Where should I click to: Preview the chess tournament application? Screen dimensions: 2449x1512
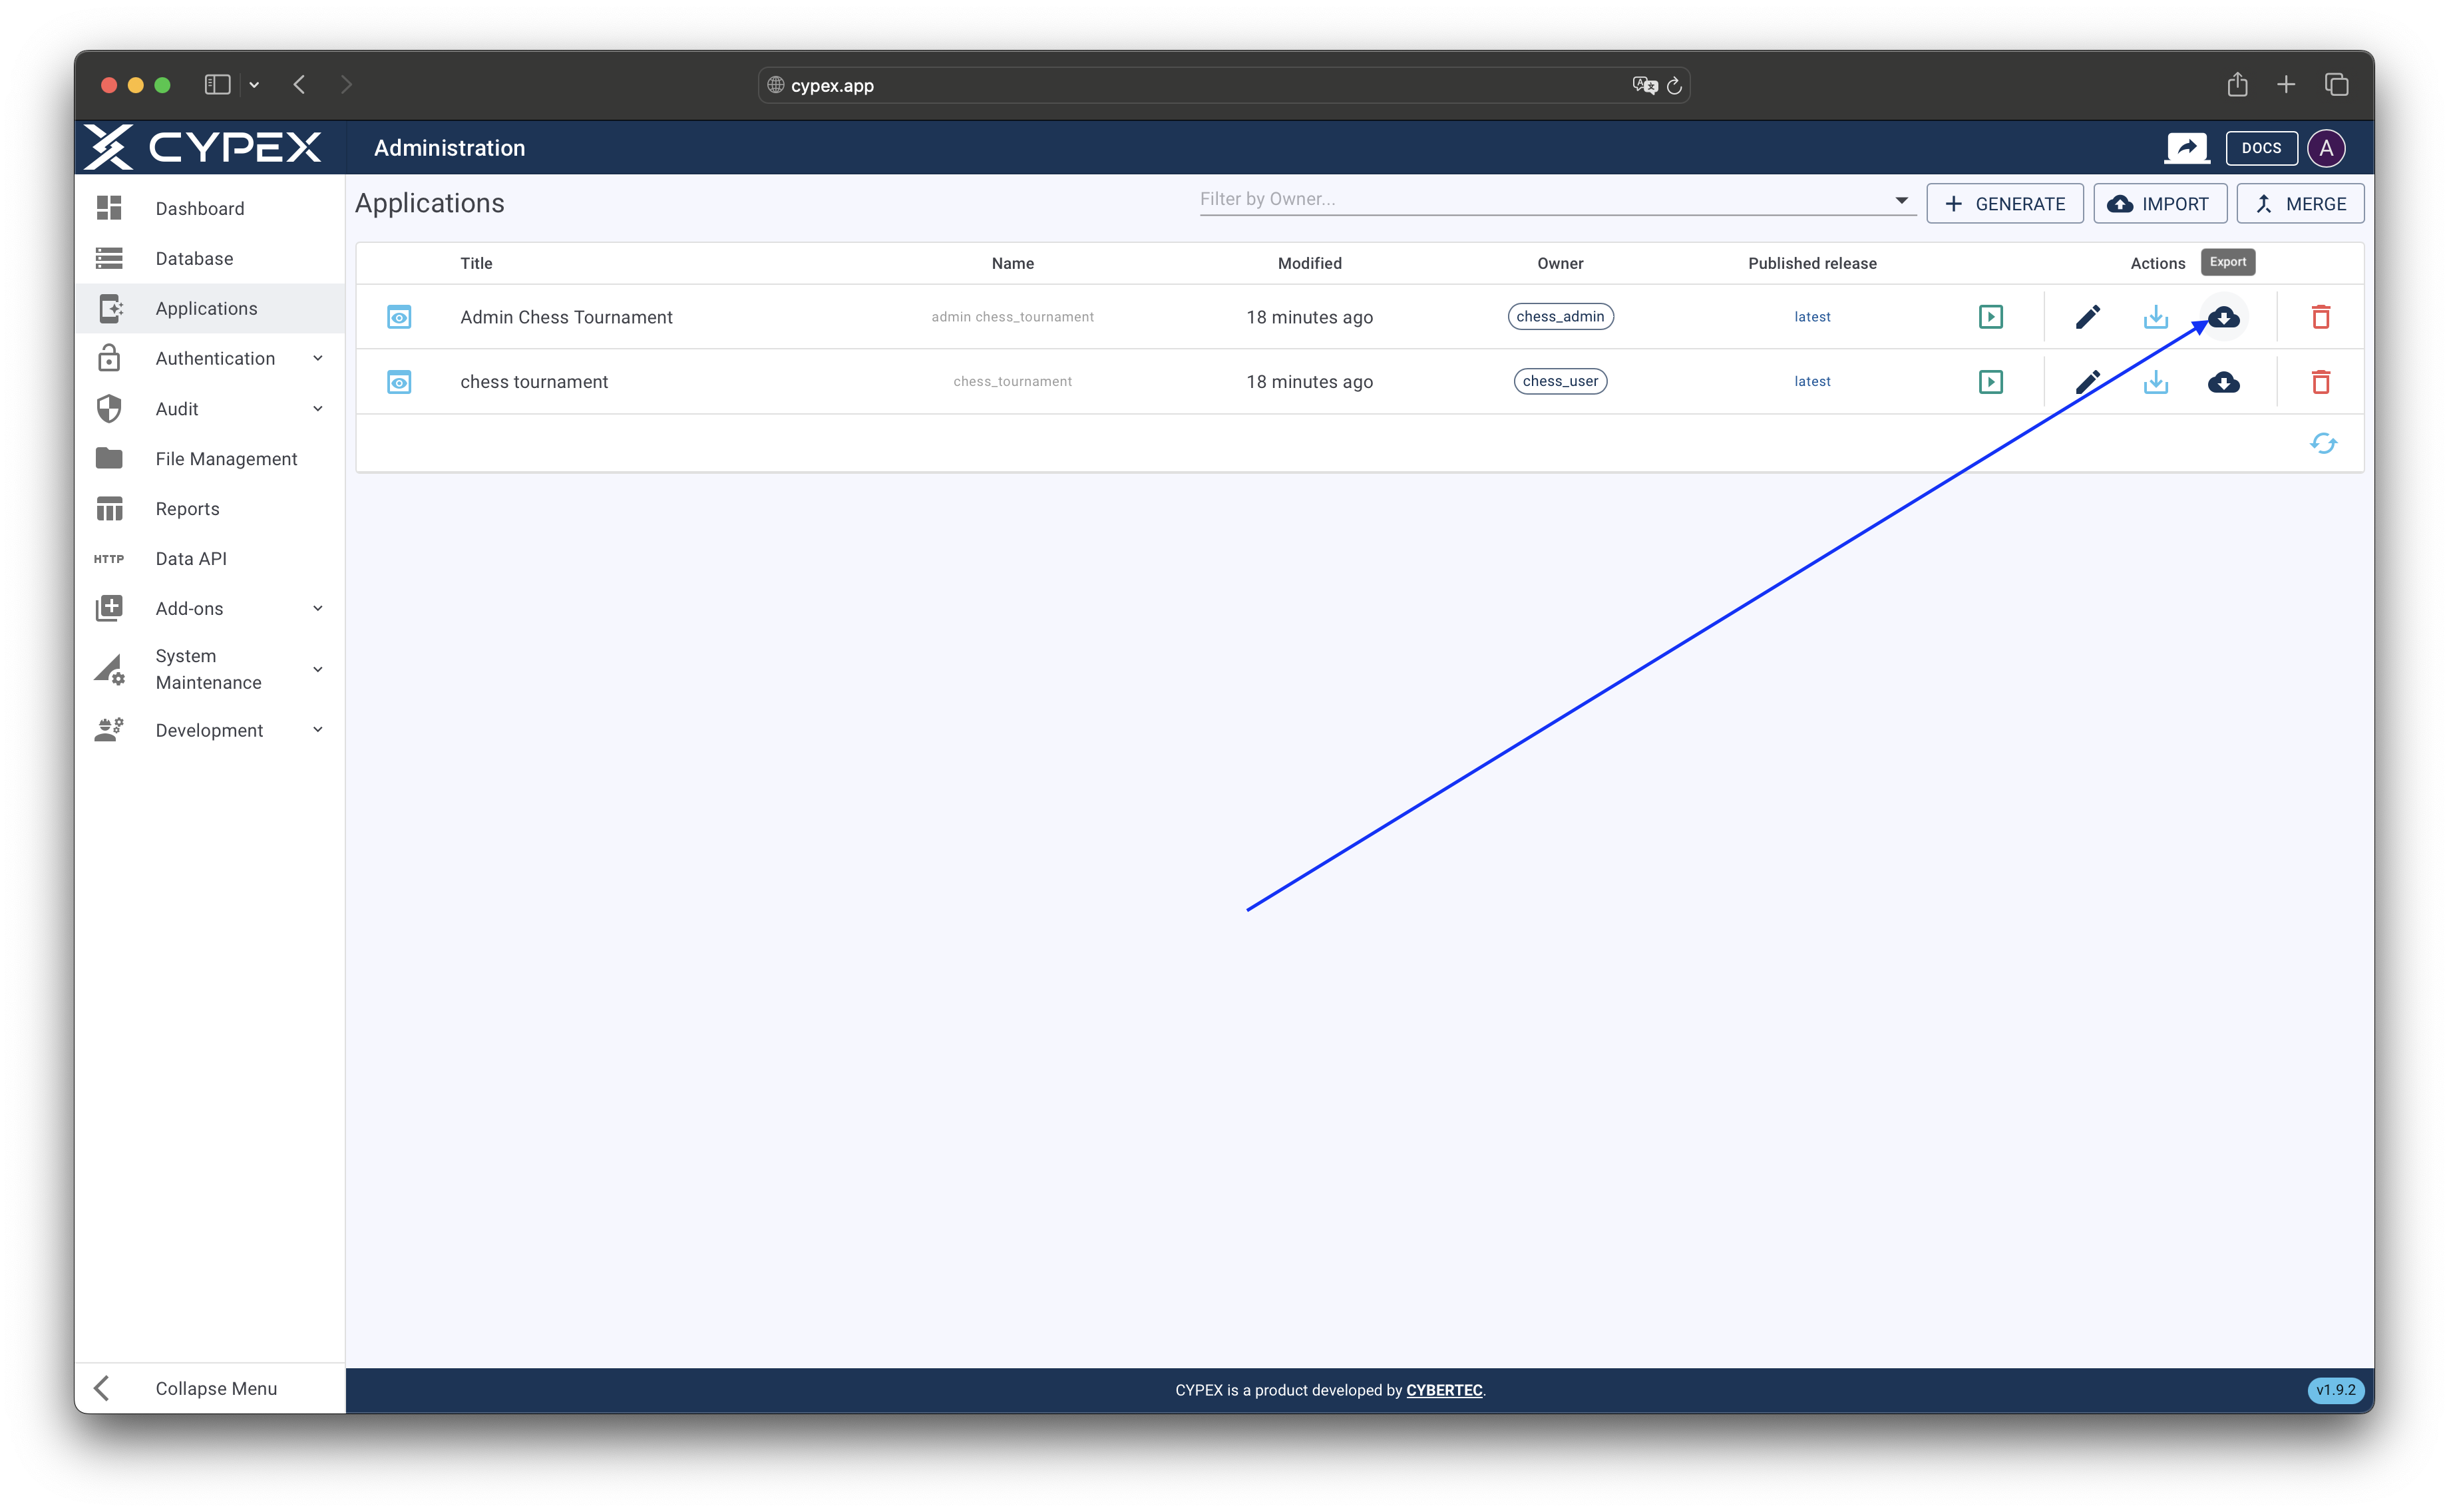[x=399, y=381]
